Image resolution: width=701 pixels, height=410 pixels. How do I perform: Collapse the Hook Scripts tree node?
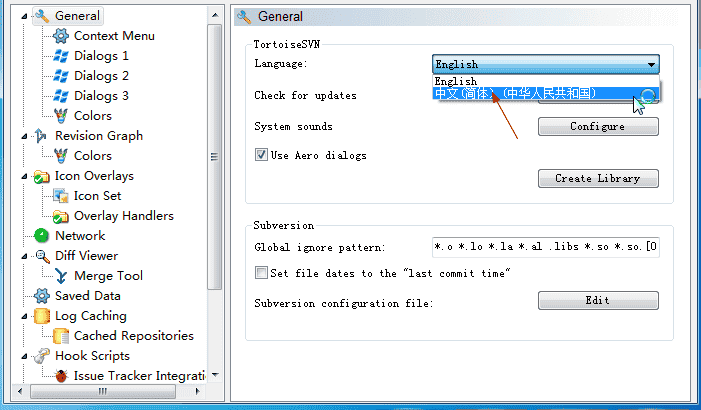pyautogui.click(x=24, y=356)
